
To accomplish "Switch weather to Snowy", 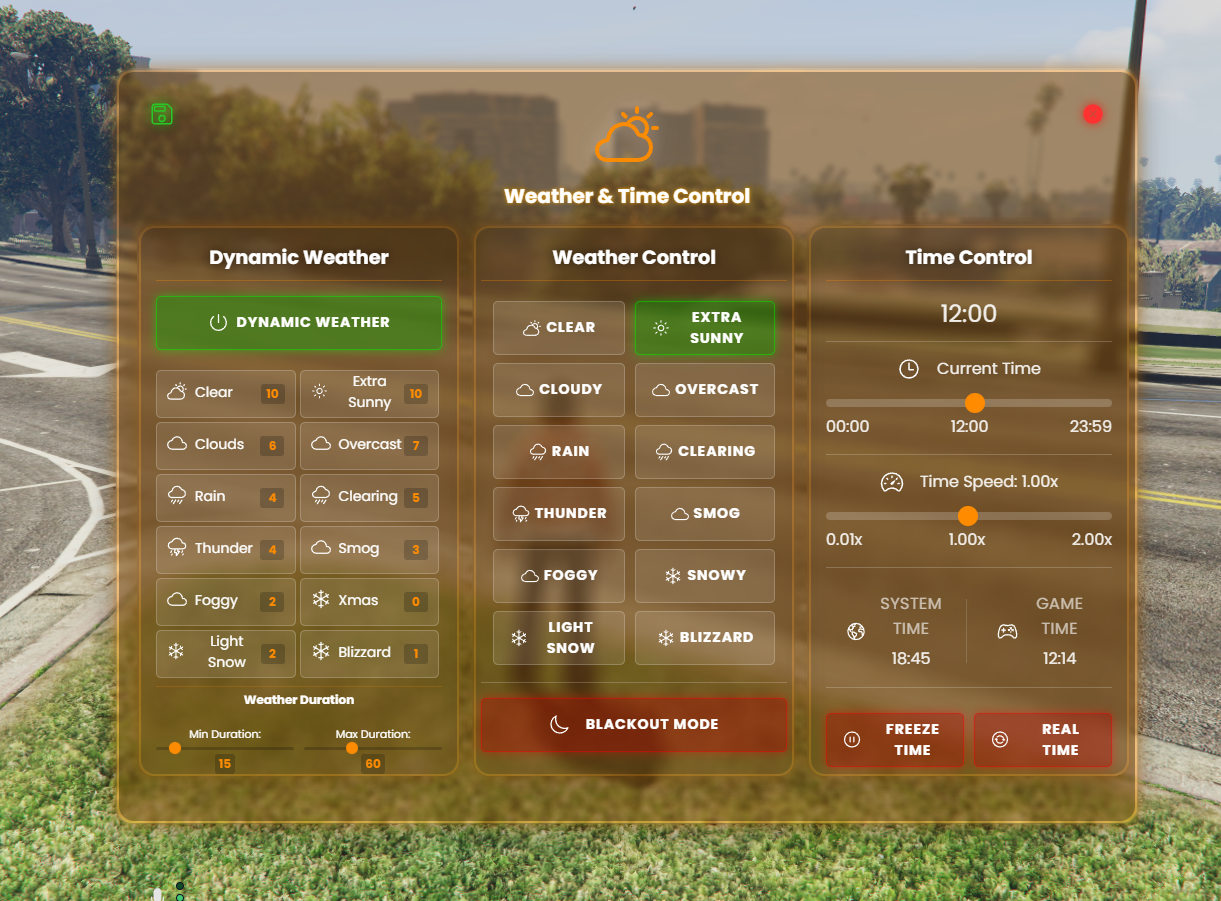I will click(x=705, y=575).
